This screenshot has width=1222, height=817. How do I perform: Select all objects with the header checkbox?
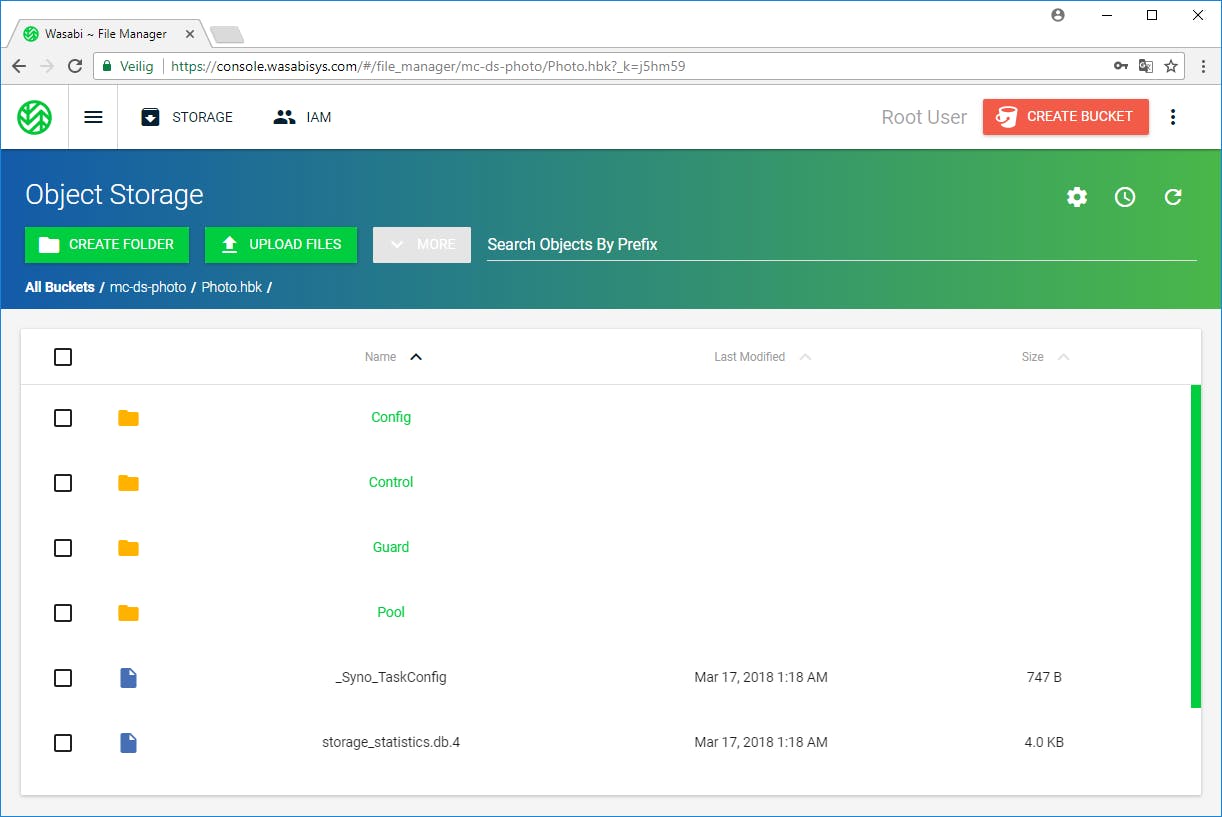click(x=63, y=357)
